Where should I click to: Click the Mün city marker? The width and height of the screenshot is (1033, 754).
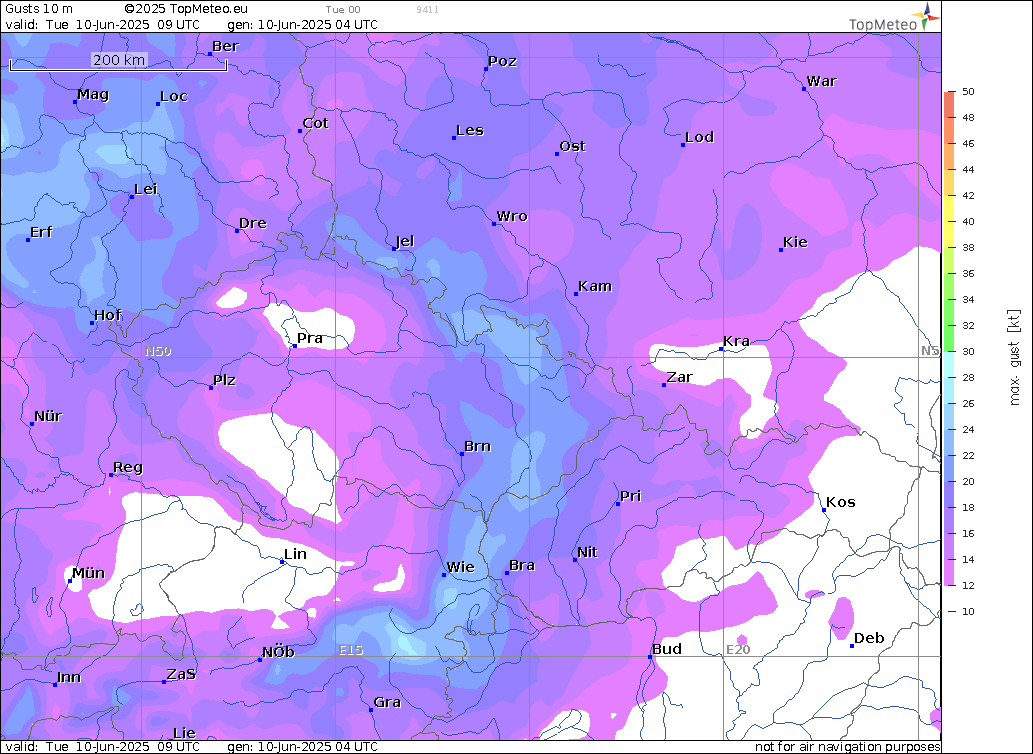70,581
